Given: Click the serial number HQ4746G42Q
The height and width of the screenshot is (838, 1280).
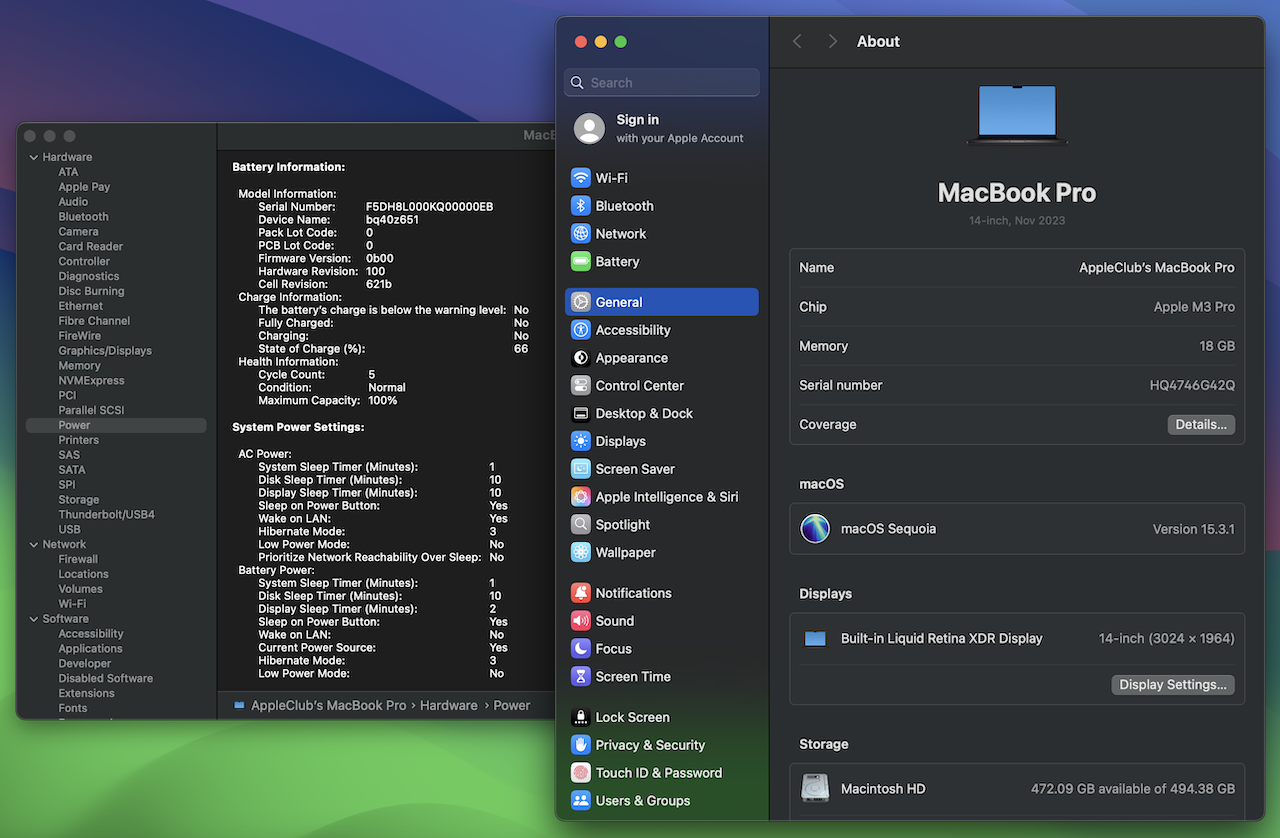Looking at the screenshot, I should coord(1192,385).
